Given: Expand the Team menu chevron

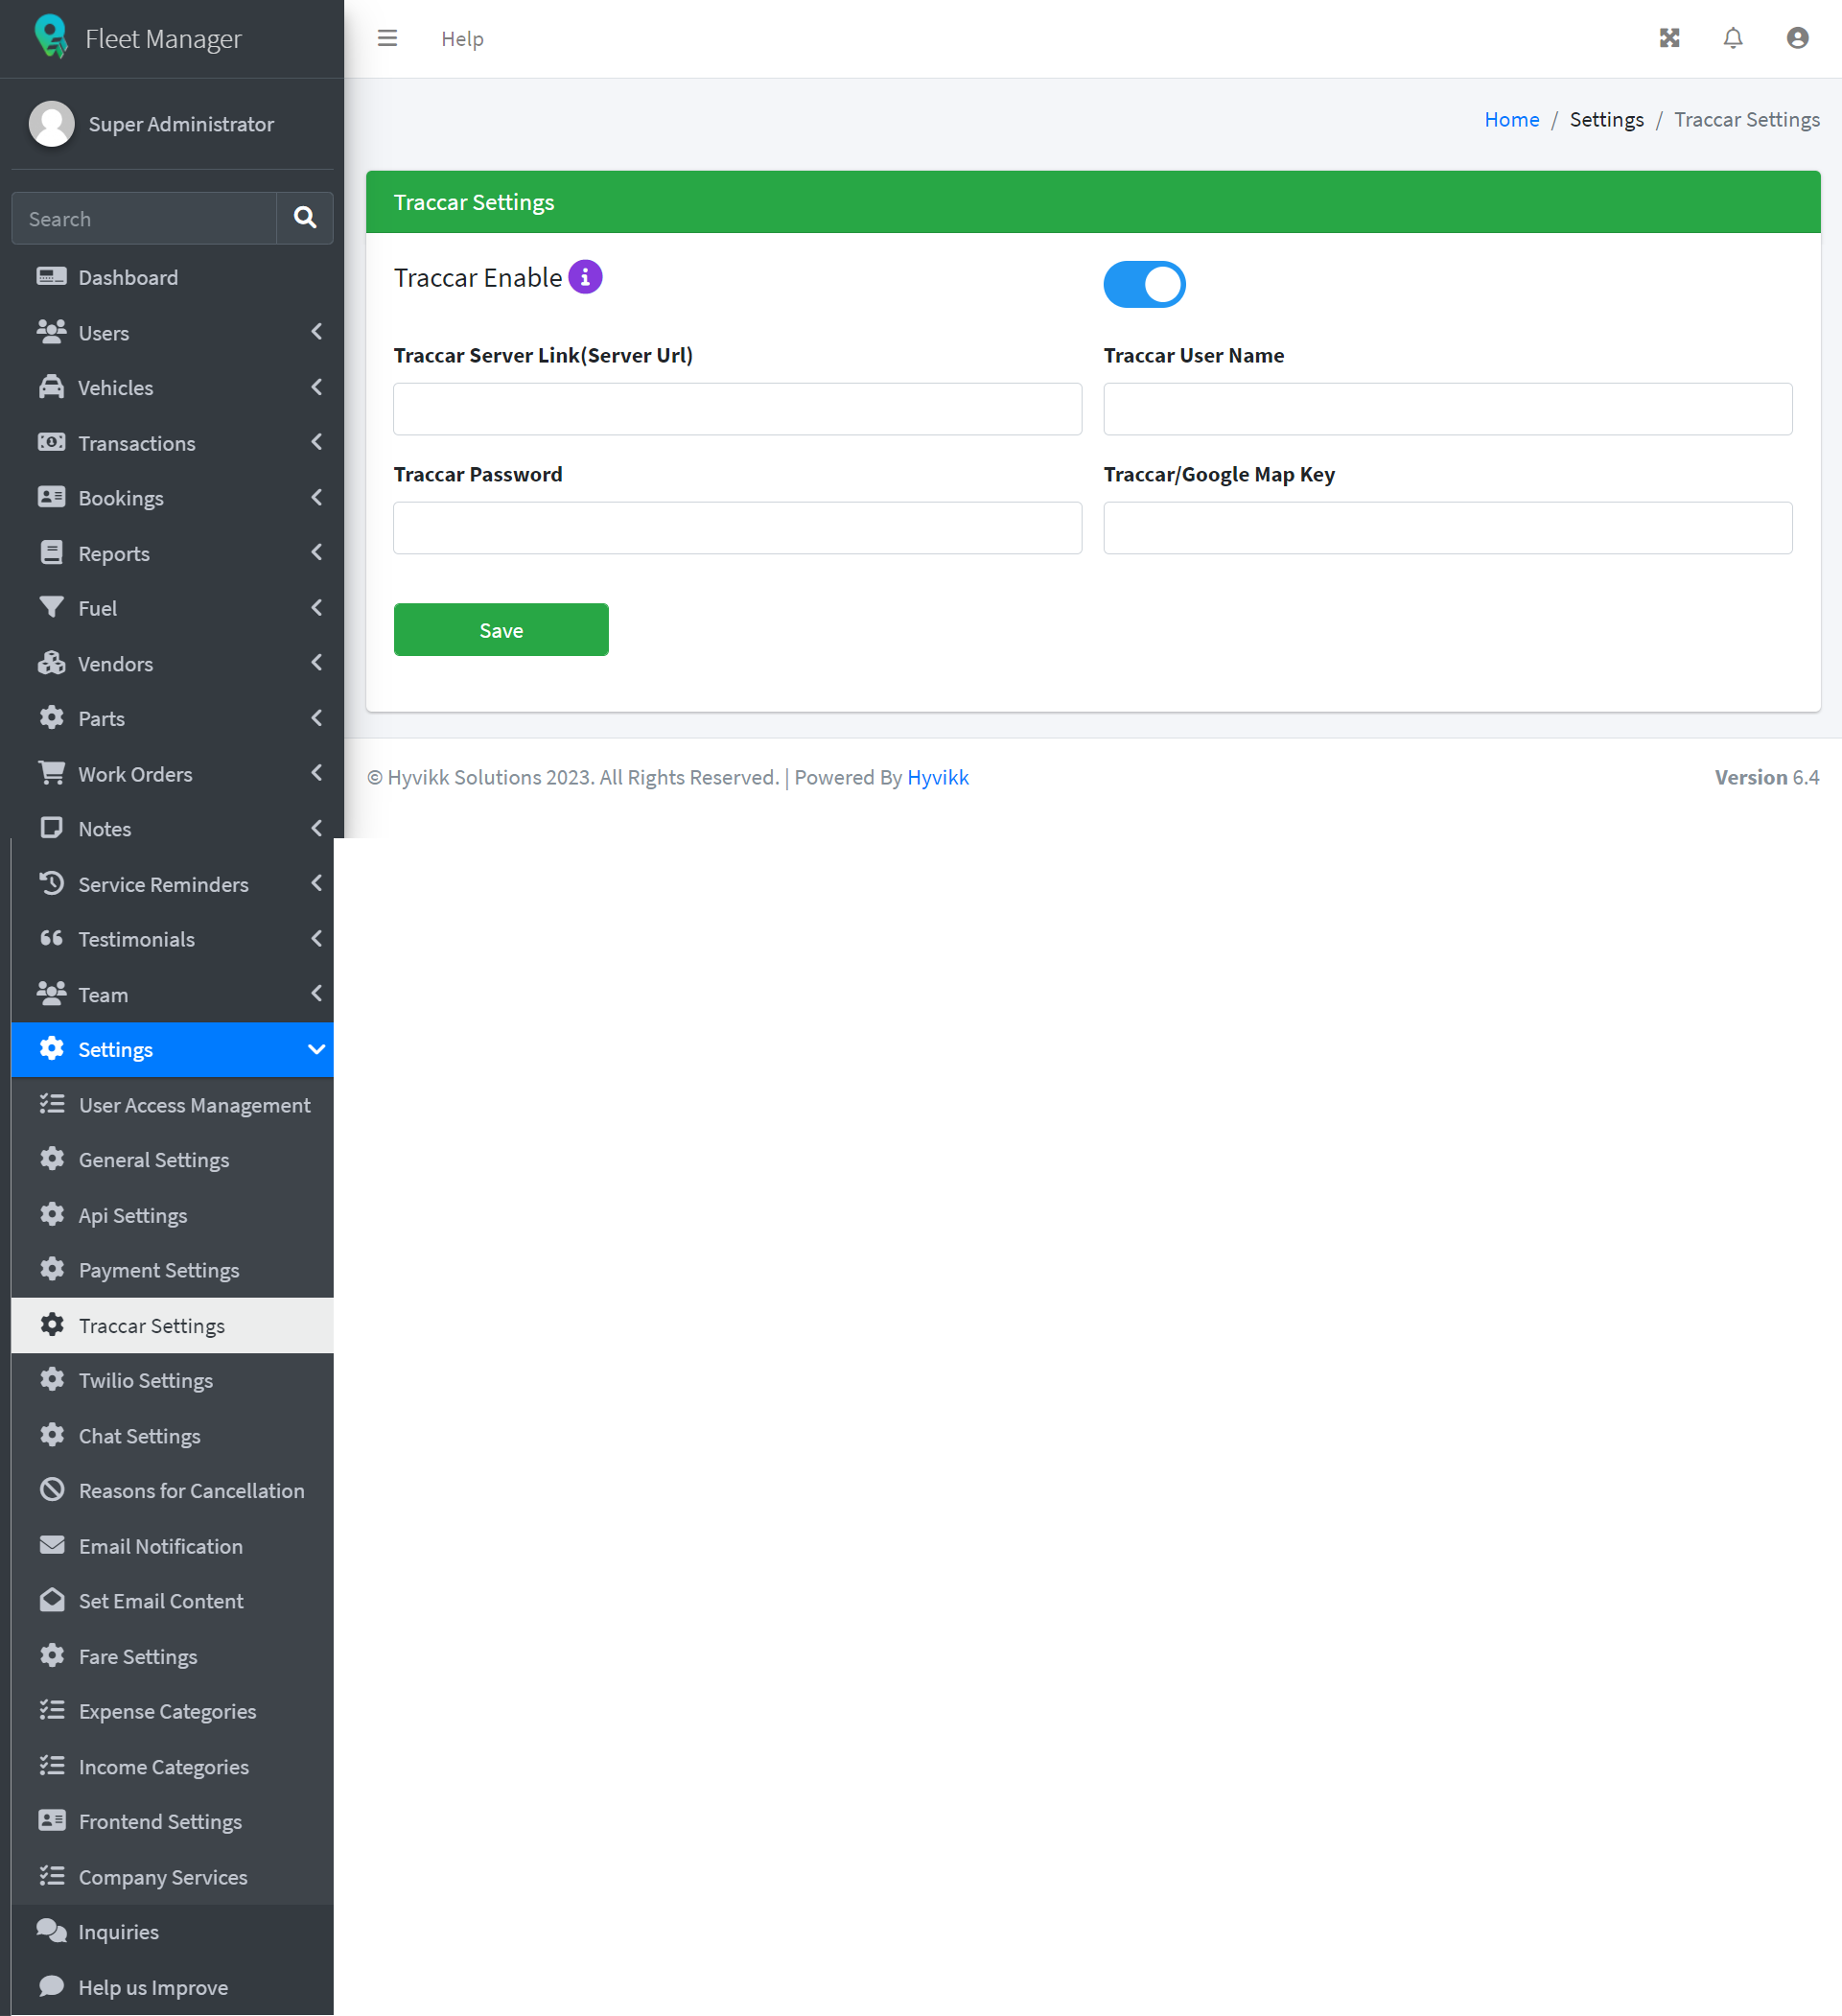Looking at the screenshot, I should [x=317, y=993].
